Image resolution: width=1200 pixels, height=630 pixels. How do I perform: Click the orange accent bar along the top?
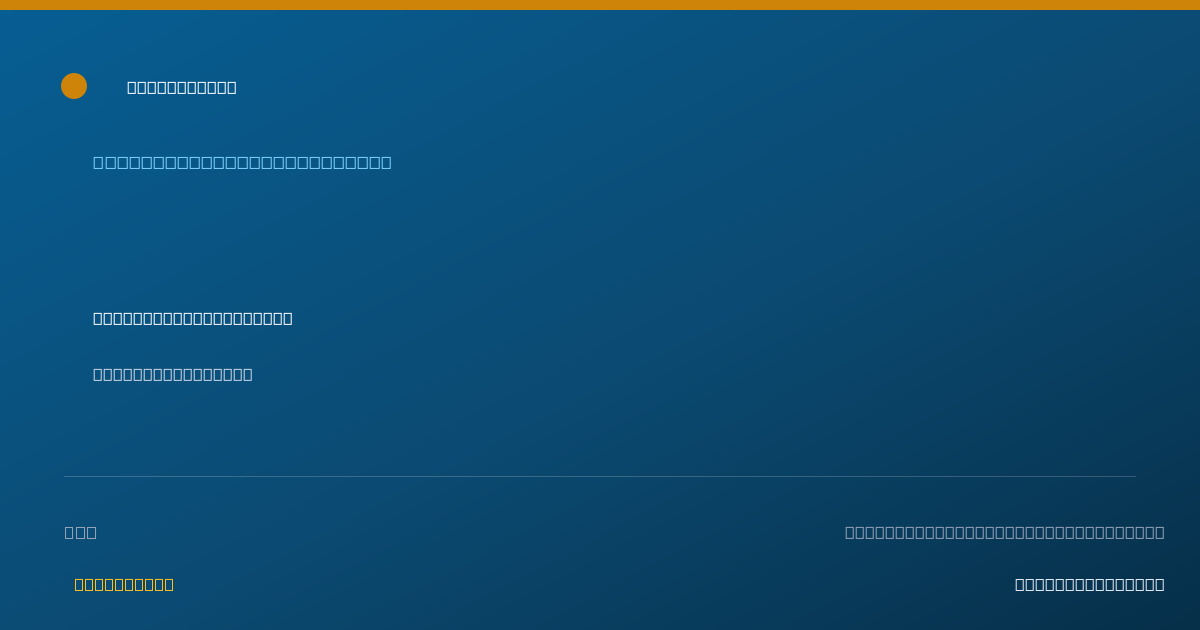[x=600, y=5]
